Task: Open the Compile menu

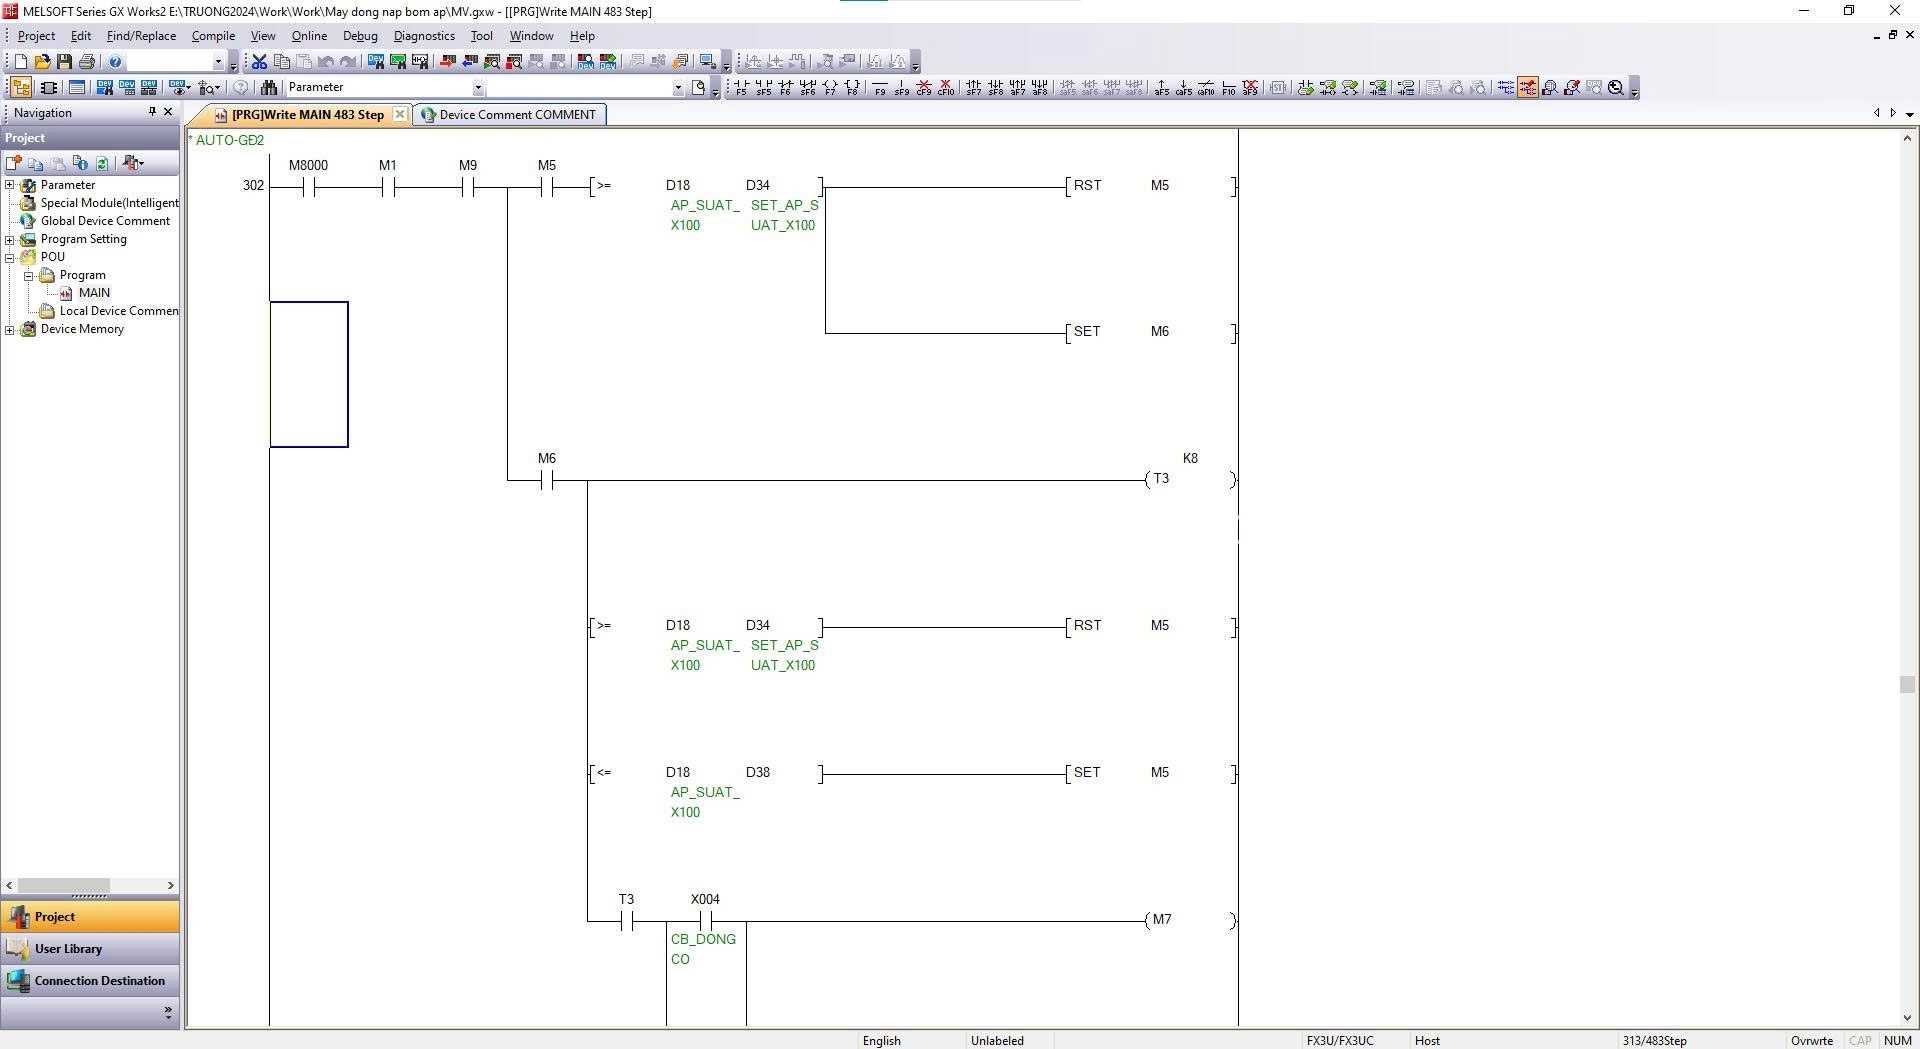Action: [213, 36]
